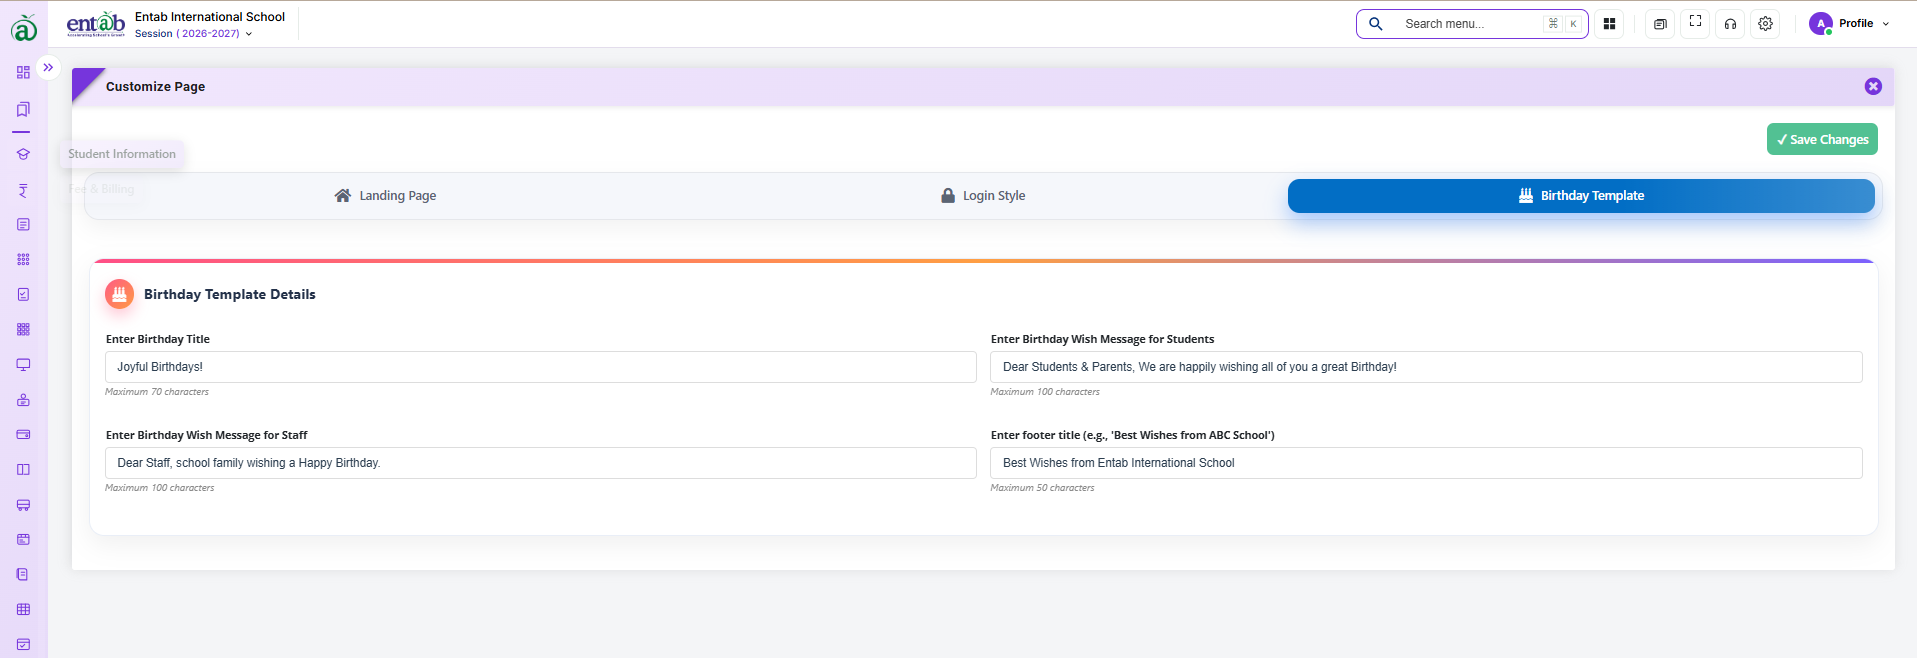Click the entab wordmark logo in header
The width and height of the screenshot is (1917, 658).
(96, 24)
